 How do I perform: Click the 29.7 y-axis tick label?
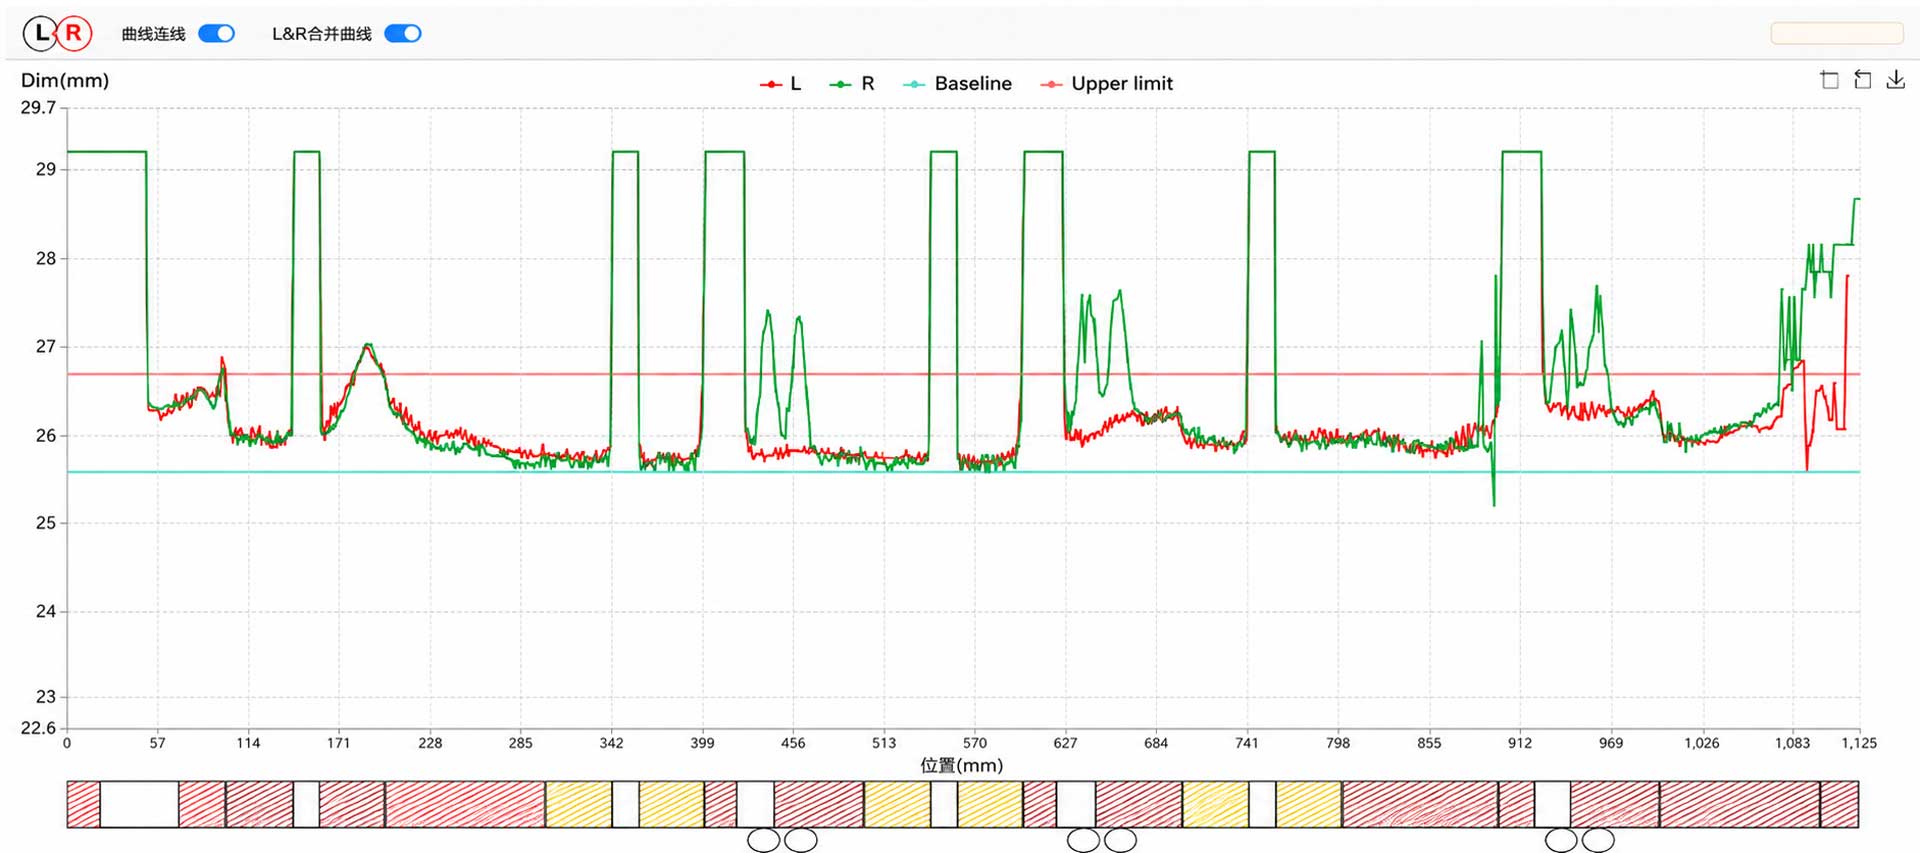coord(39,108)
